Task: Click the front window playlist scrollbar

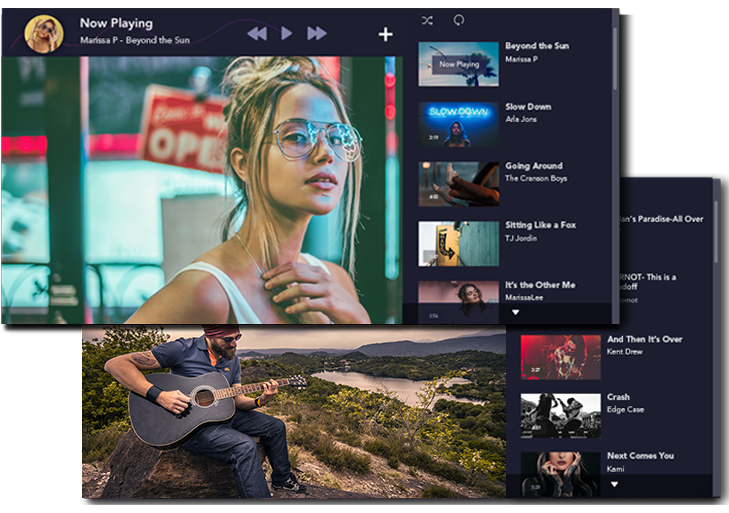Action: (x=615, y=58)
